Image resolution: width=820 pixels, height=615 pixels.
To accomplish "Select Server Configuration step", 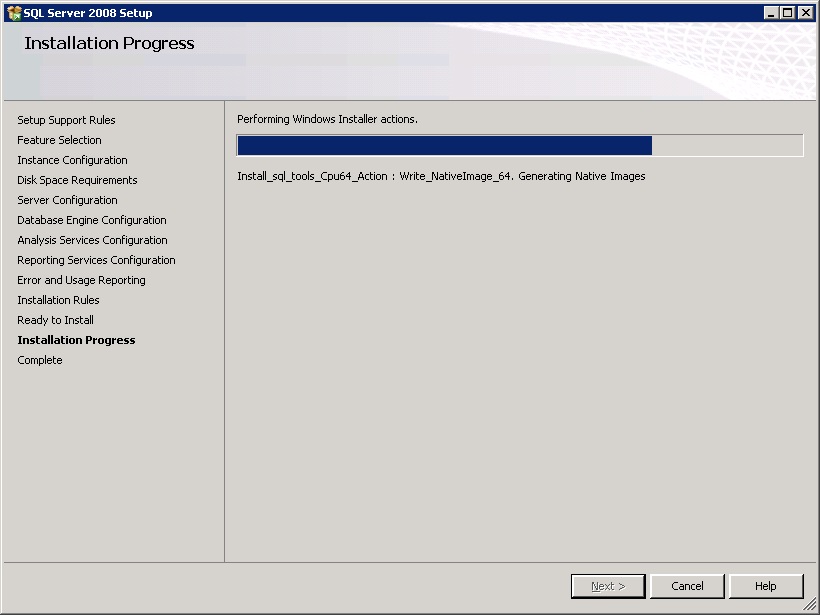I will [67, 200].
